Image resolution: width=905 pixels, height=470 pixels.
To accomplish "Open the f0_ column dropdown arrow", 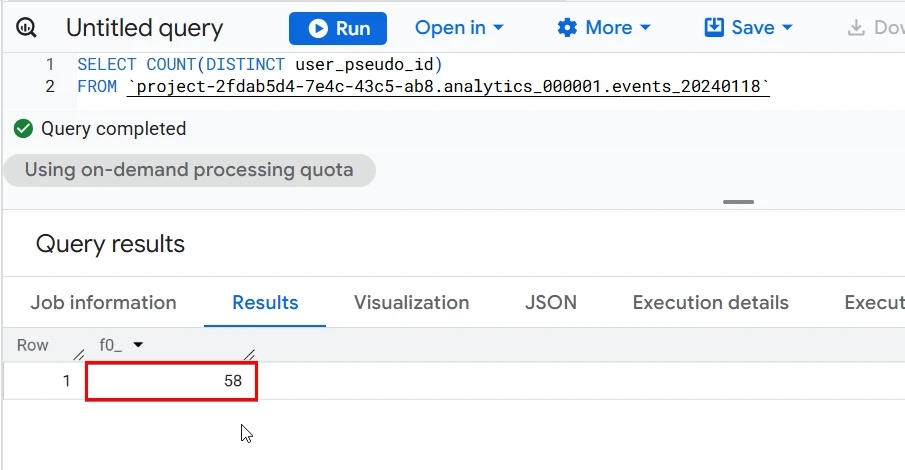I will coord(138,345).
